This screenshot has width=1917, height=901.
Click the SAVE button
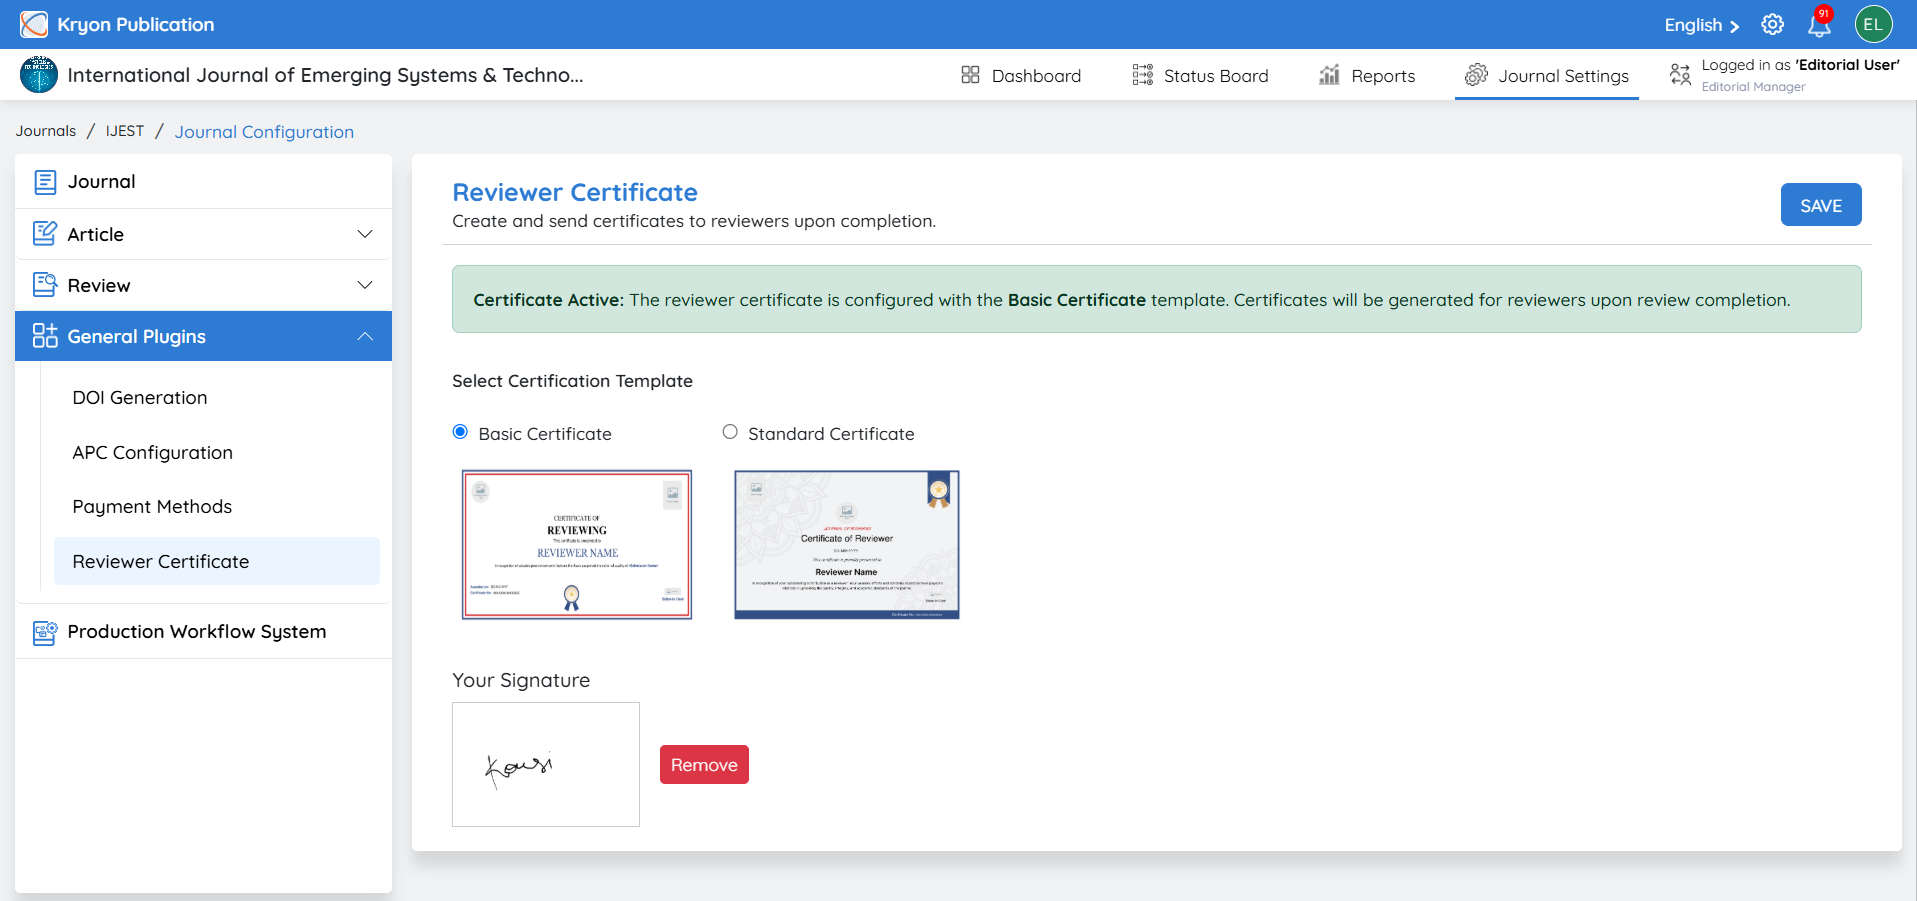(1821, 205)
